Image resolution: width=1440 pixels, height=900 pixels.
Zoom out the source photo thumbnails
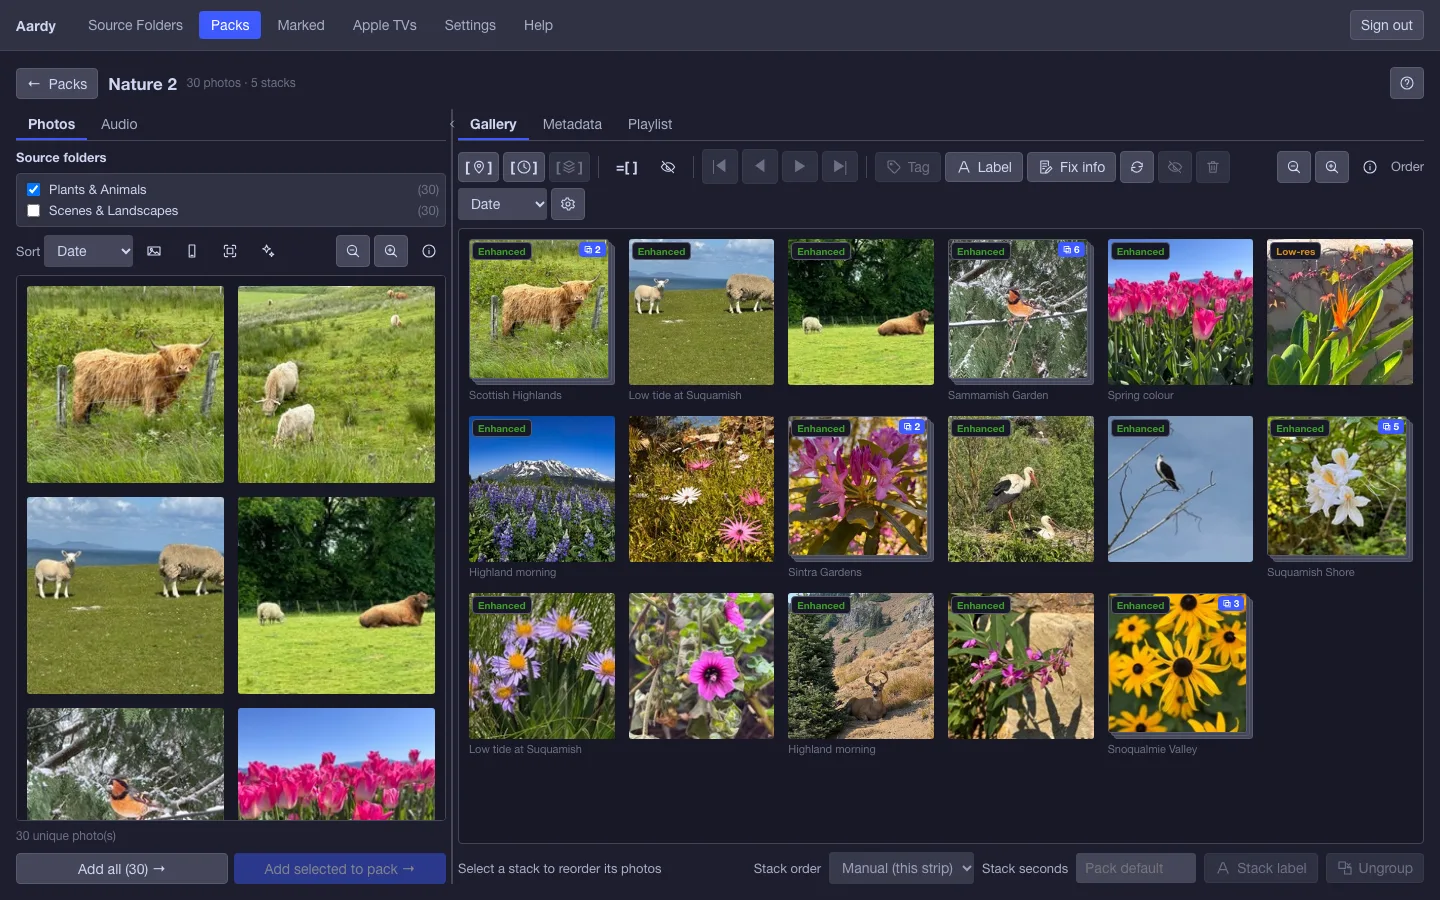pos(353,251)
